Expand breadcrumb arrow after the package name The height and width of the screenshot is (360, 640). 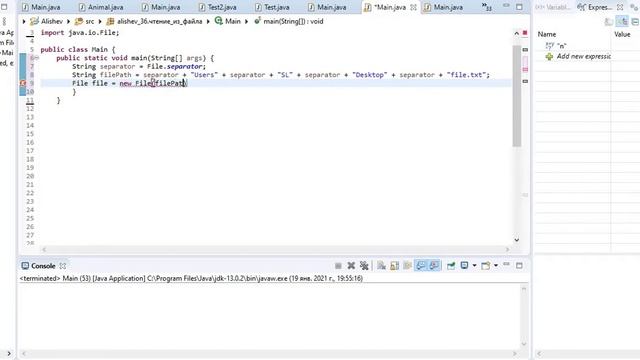[208, 21]
